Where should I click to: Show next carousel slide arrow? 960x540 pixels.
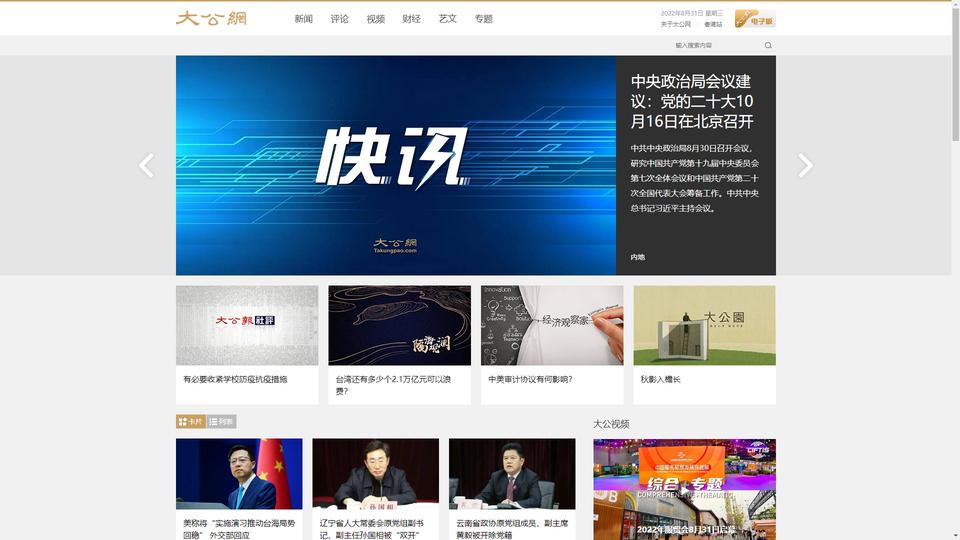pos(806,165)
